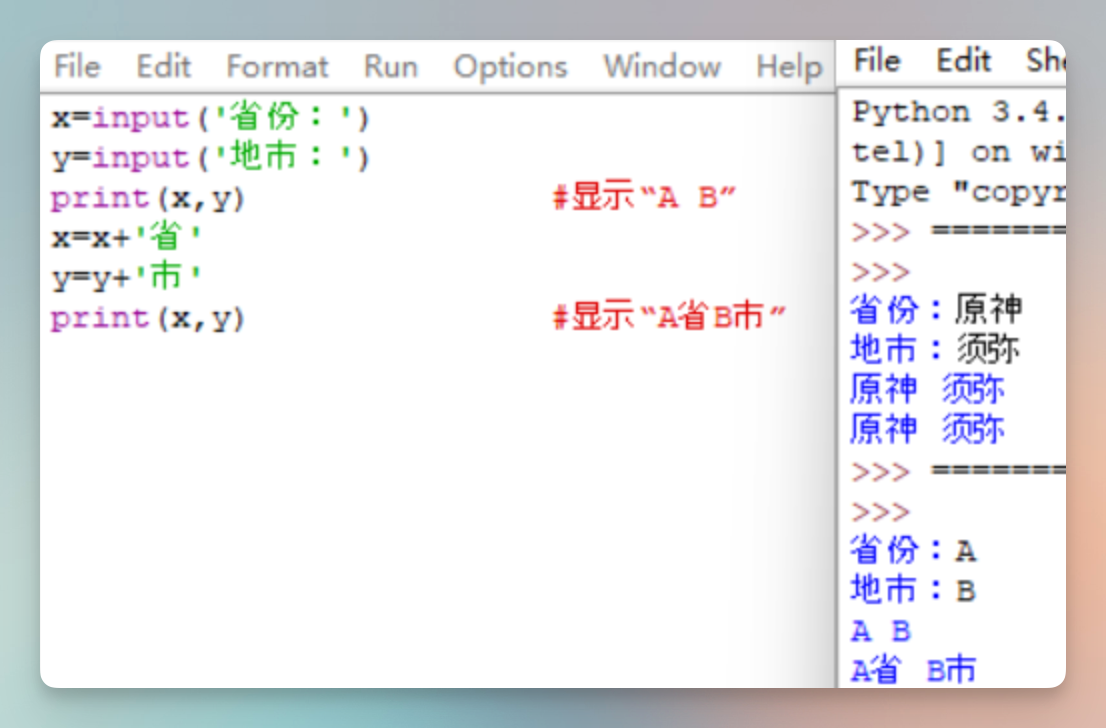This screenshot has height=728, width=1106.
Task: Click the shell line “地市：须弥”
Action: [x=936, y=349]
